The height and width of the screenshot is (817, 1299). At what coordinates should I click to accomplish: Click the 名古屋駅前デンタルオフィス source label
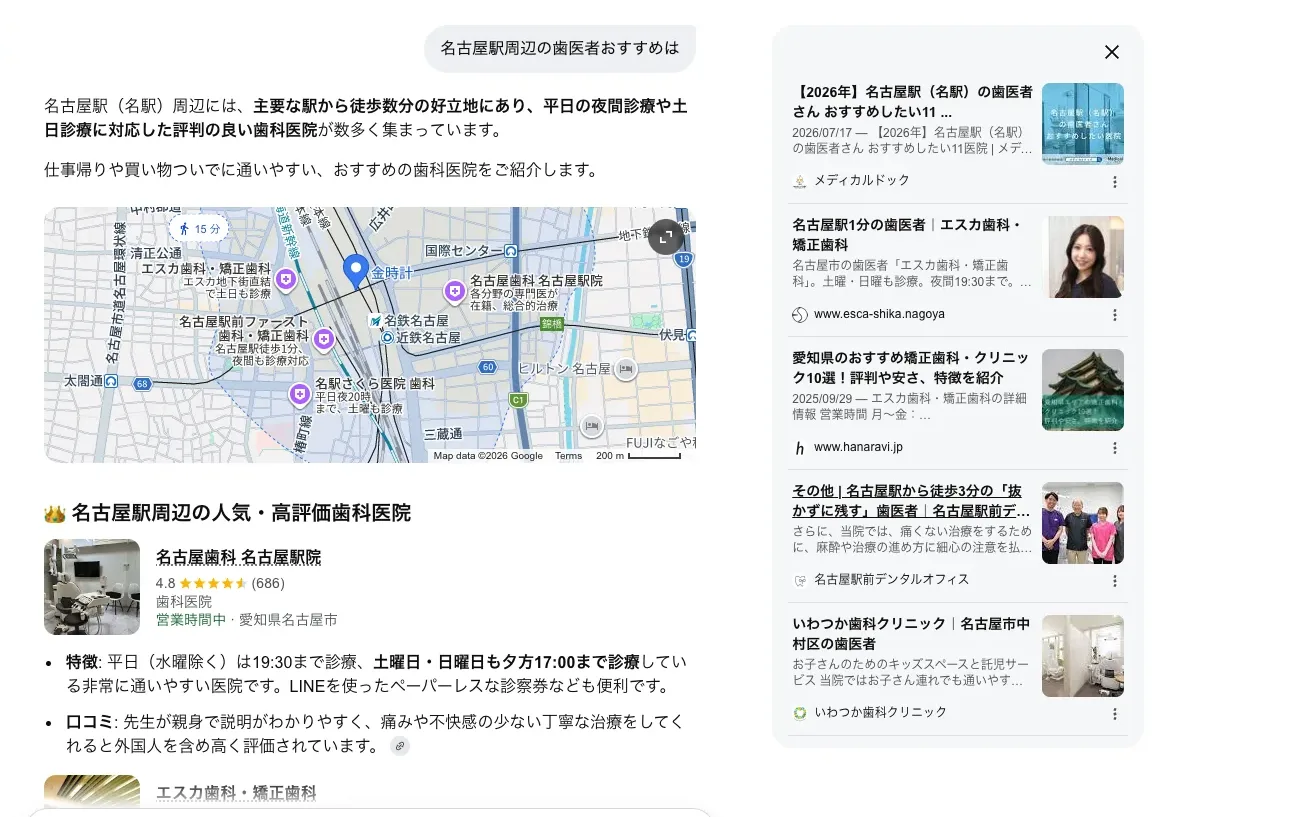click(x=891, y=580)
